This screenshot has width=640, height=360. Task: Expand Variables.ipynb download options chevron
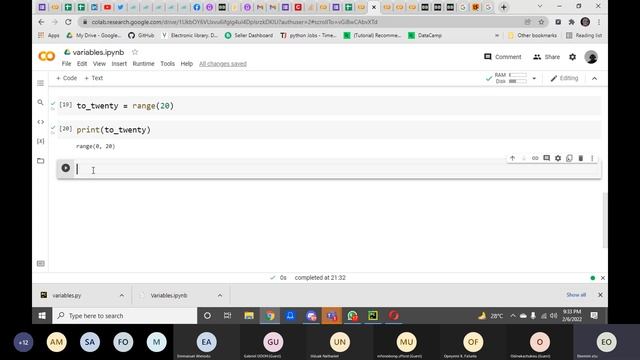tap(220, 295)
